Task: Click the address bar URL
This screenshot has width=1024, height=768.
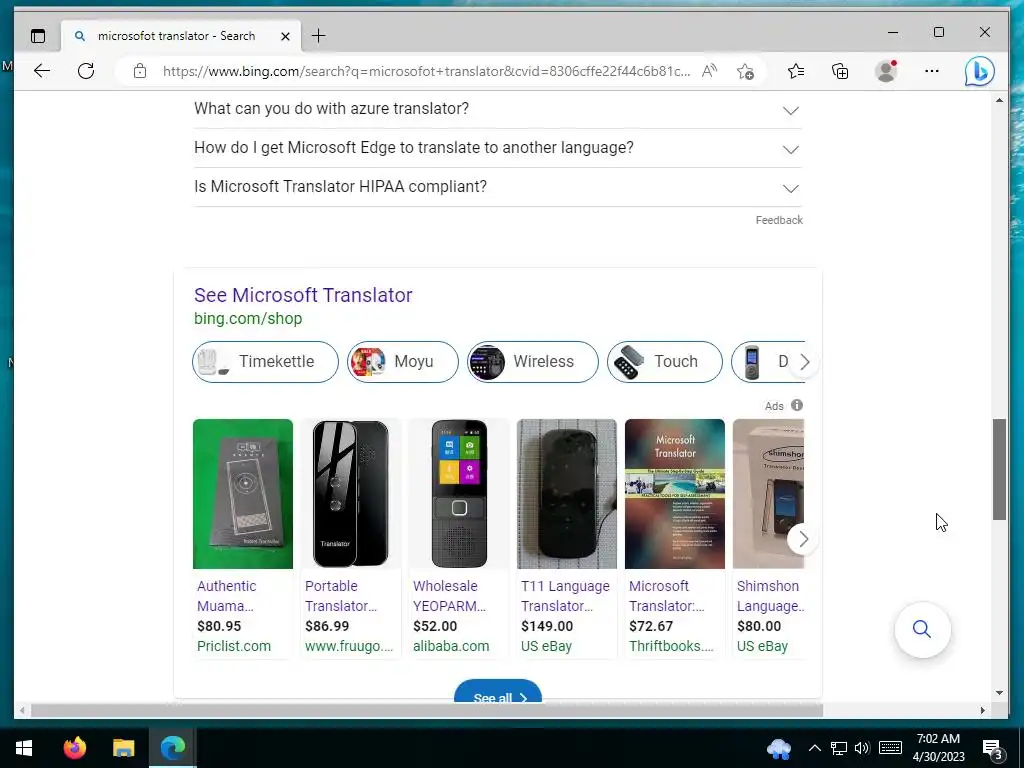Action: point(426,71)
